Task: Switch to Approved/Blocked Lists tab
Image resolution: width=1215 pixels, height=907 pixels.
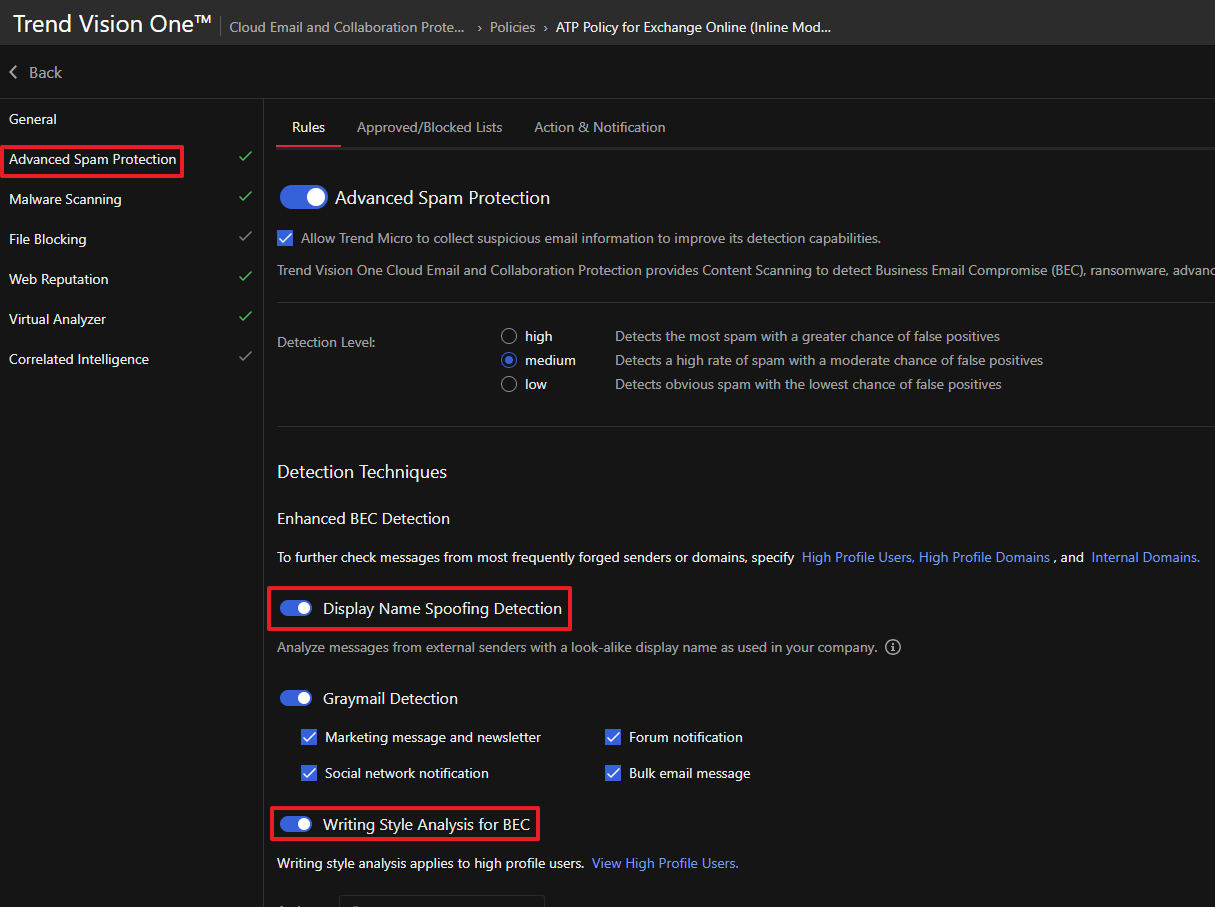Action: 429,127
